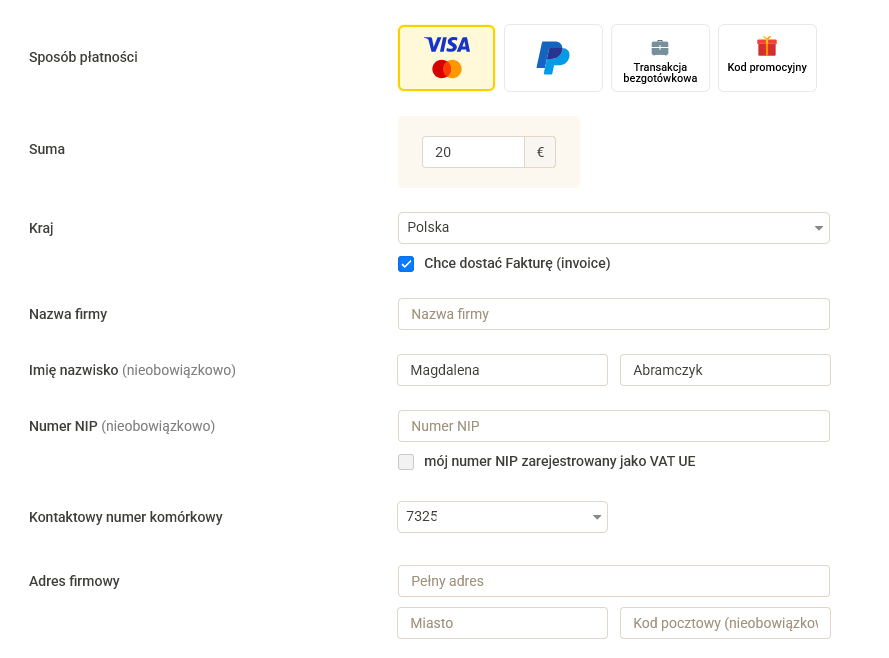889x658 pixels.
Task: Focus the Miasto city field
Action: [502, 623]
